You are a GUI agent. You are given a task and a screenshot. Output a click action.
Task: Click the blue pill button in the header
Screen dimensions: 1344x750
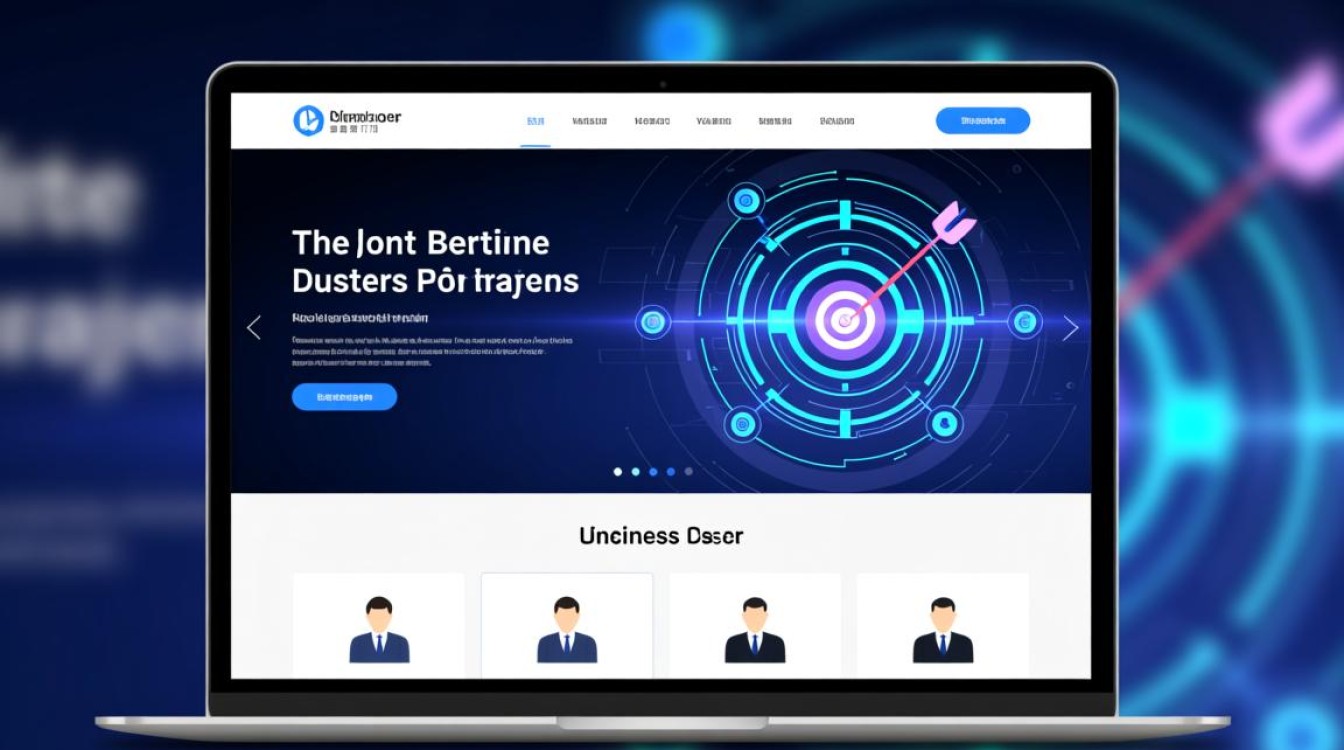(x=982, y=121)
